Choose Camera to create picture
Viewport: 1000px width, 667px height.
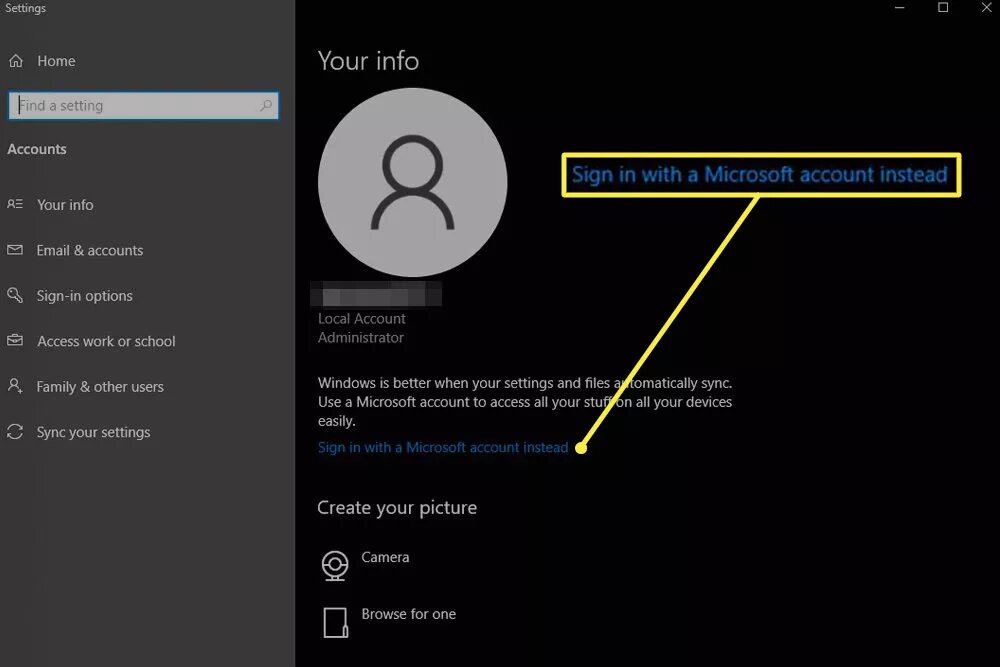click(385, 557)
